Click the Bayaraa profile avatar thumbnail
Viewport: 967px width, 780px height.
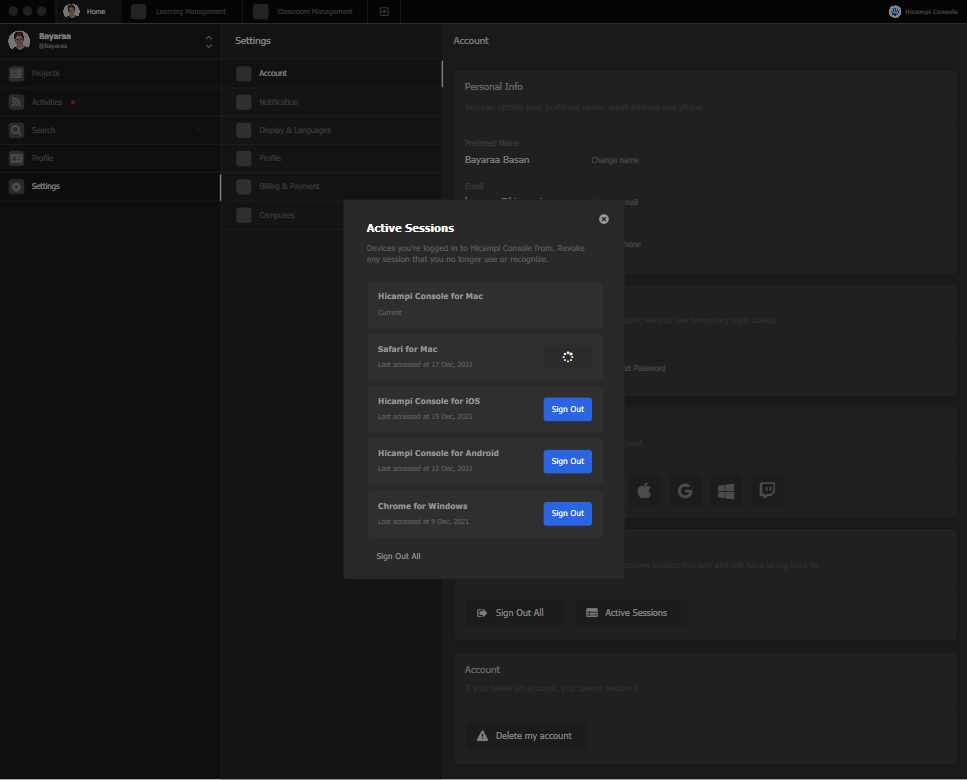18,40
